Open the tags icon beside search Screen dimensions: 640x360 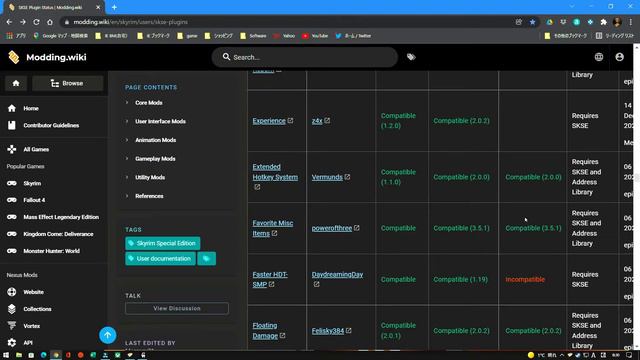(x=411, y=57)
